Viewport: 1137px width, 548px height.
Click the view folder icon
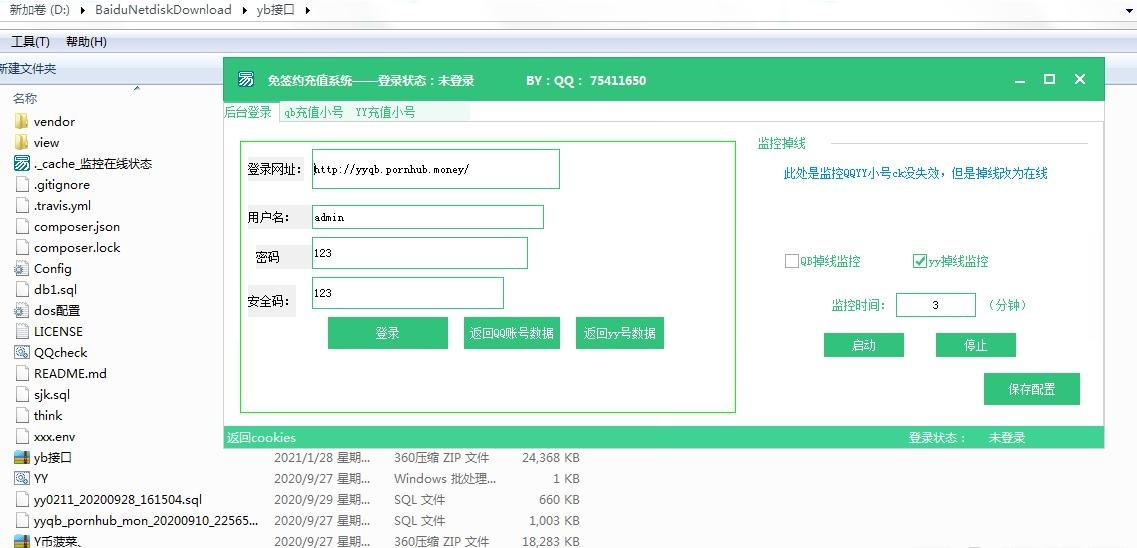21,142
